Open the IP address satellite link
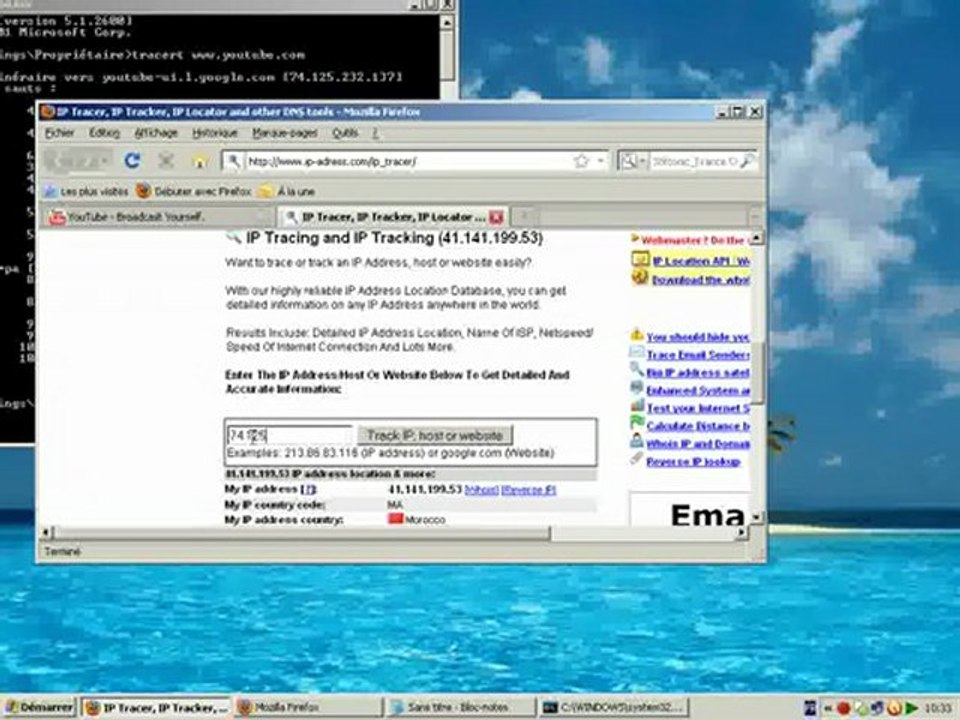 tap(697, 372)
